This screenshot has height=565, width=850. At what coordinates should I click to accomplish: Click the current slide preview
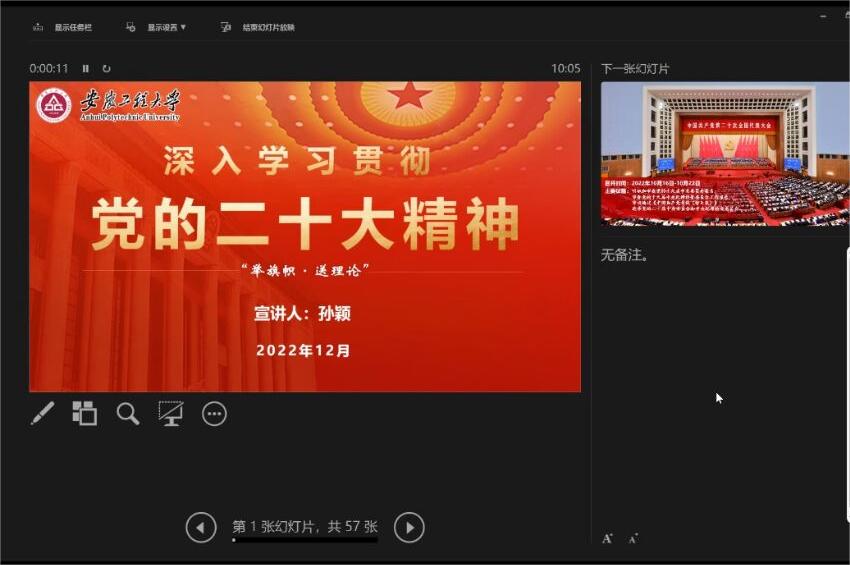pos(305,236)
